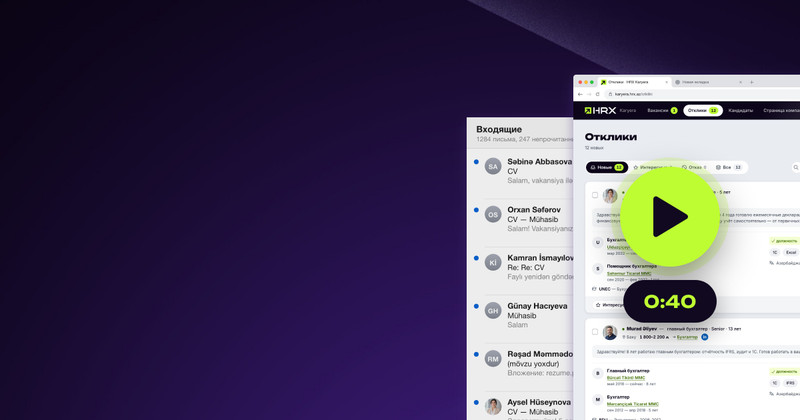Tick the first candidate's checkbox
Image resolution: width=800 pixels, height=420 pixels.
(595, 195)
